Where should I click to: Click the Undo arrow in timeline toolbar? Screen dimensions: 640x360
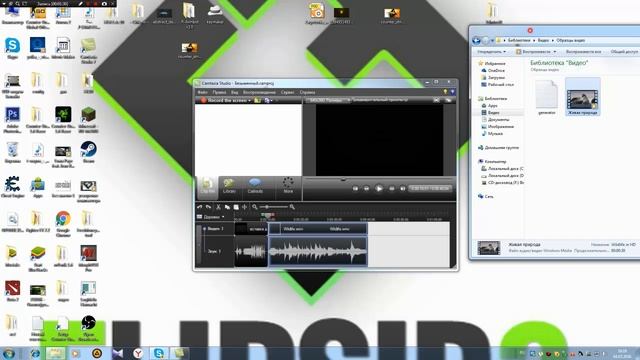click(x=200, y=207)
